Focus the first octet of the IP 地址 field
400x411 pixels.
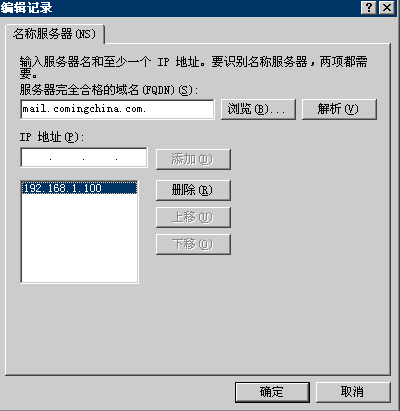[x=35, y=158]
